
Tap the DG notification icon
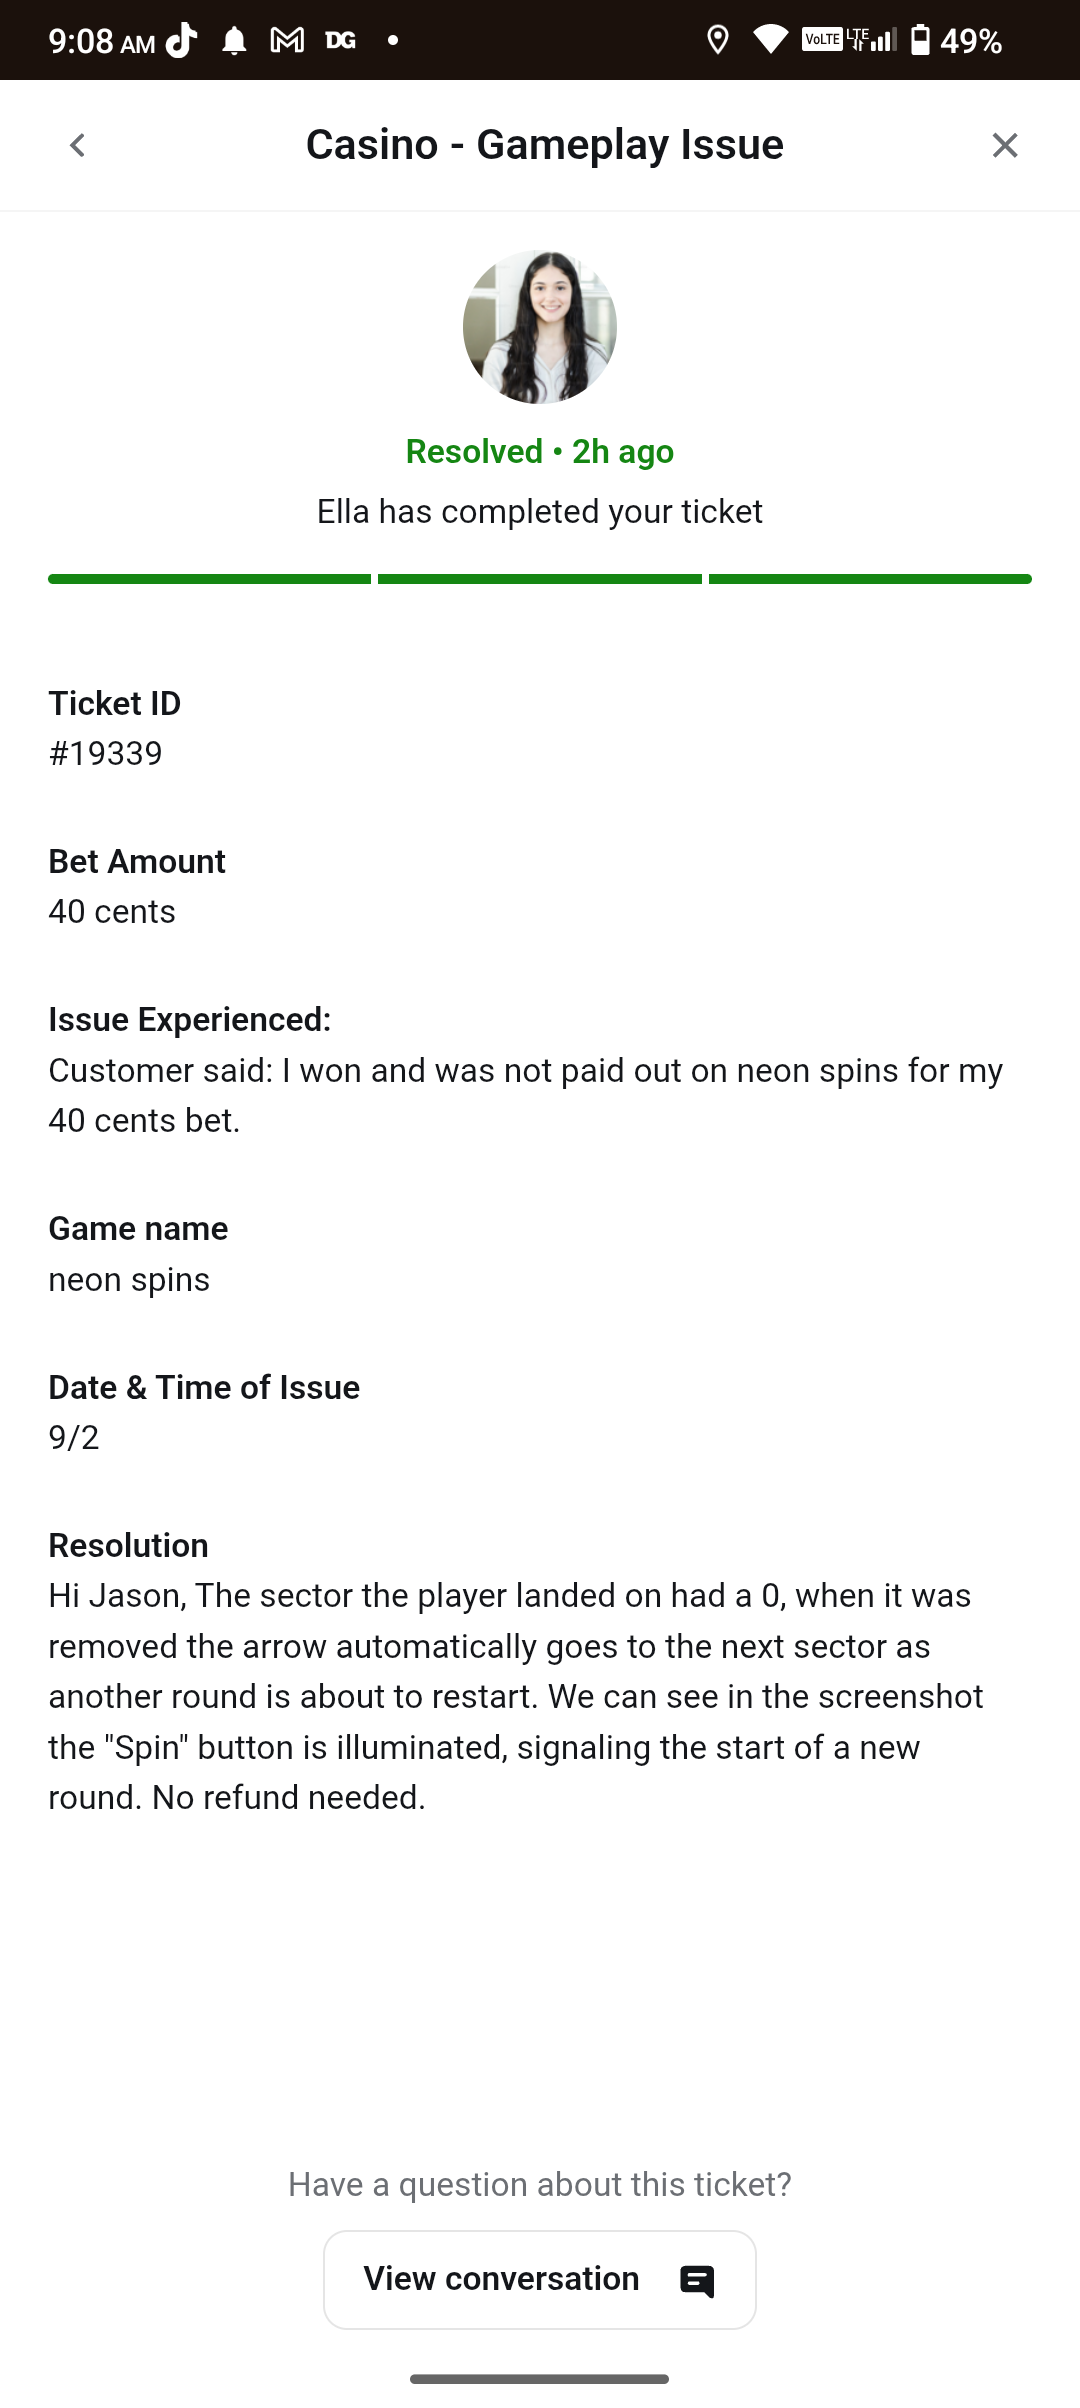tap(340, 41)
